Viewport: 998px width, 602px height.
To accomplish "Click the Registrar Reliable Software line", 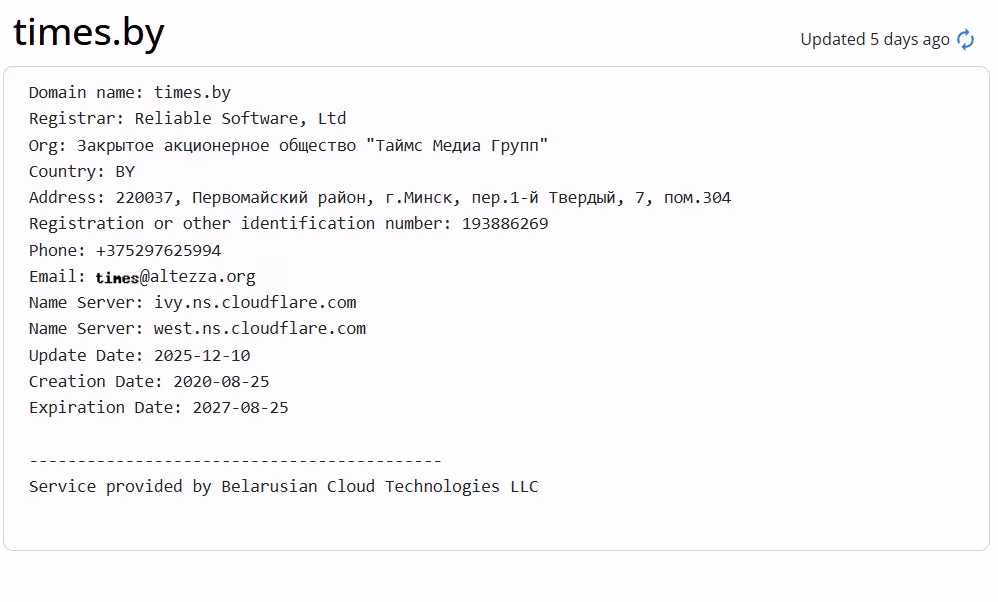I will coord(187,119).
